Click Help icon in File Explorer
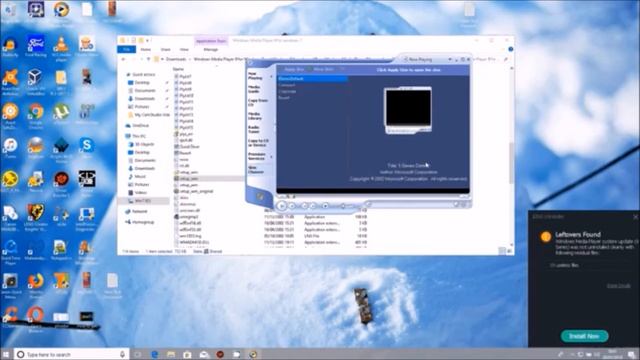The width and height of the screenshot is (640, 360). (x=511, y=49)
